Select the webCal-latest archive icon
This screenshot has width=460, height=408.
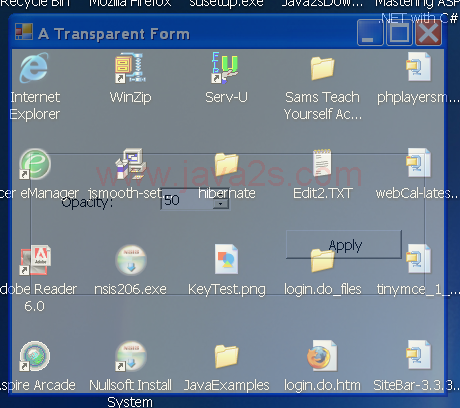[418, 163]
